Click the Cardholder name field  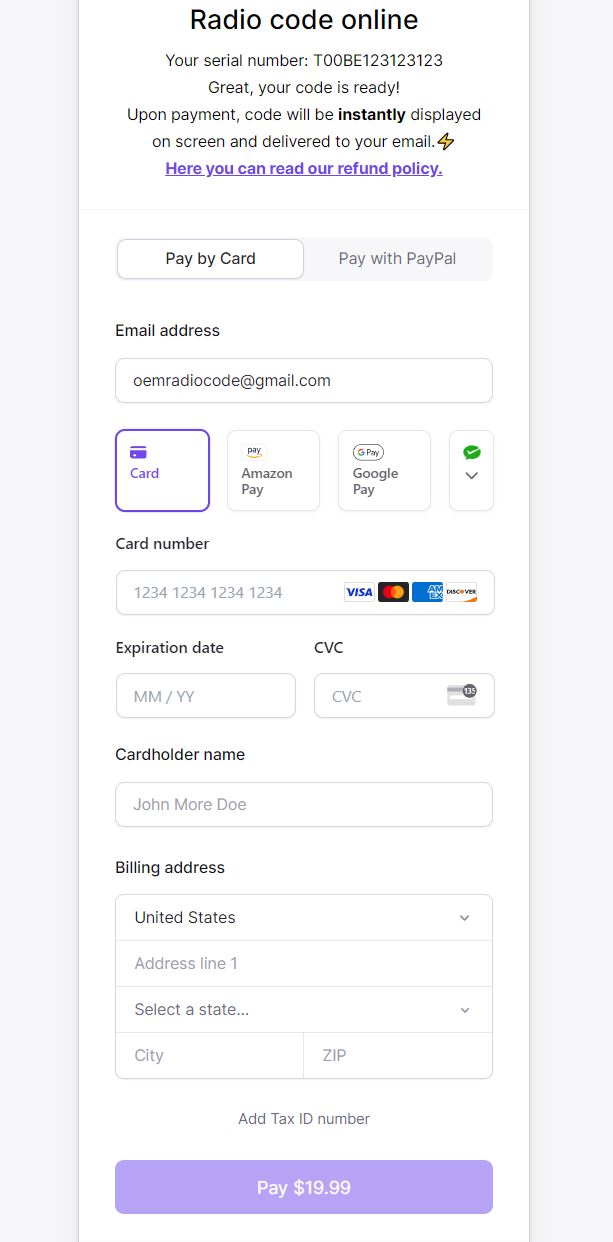coord(303,804)
